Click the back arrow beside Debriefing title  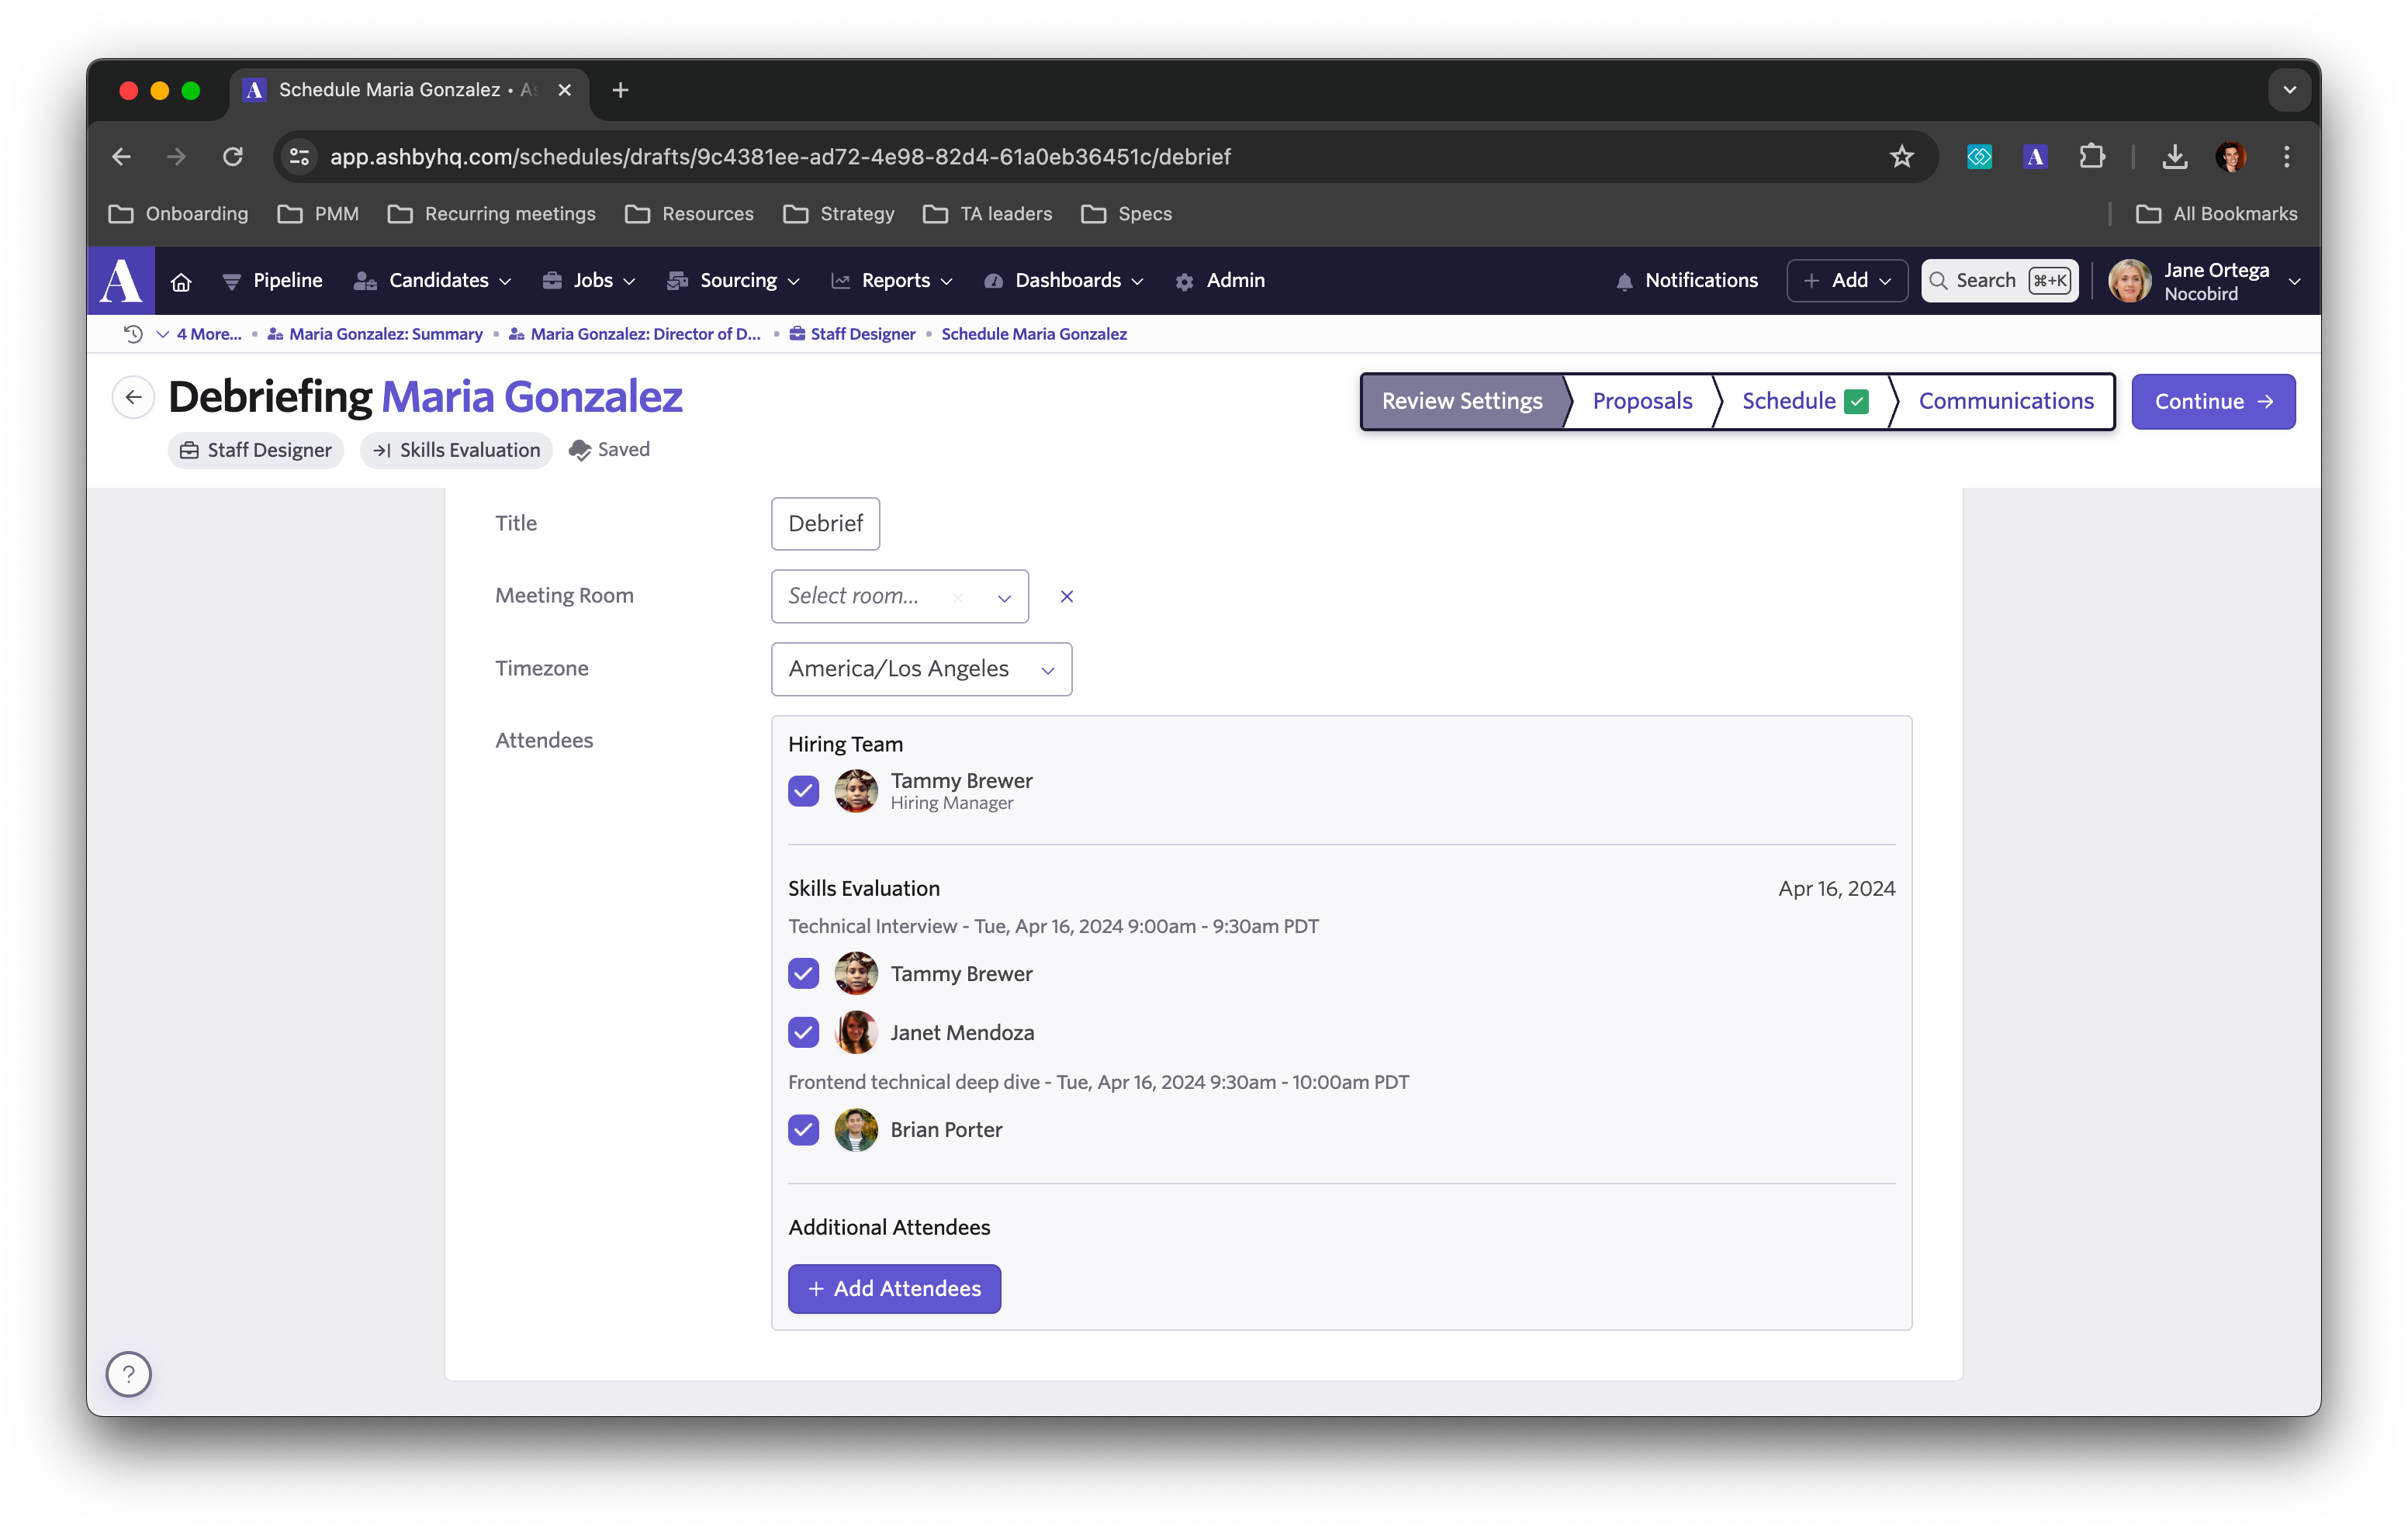pyautogui.click(x=133, y=398)
